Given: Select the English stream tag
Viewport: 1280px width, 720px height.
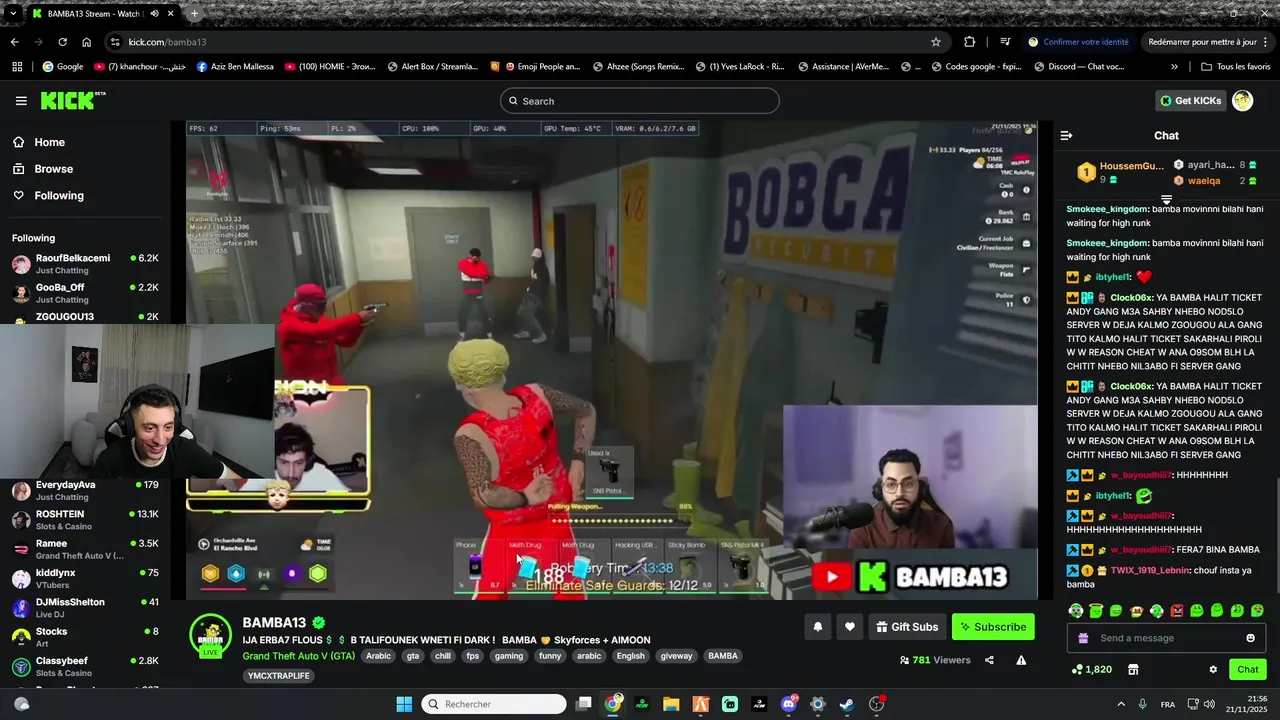Looking at the screenshot, I should [x=630, y=656].
